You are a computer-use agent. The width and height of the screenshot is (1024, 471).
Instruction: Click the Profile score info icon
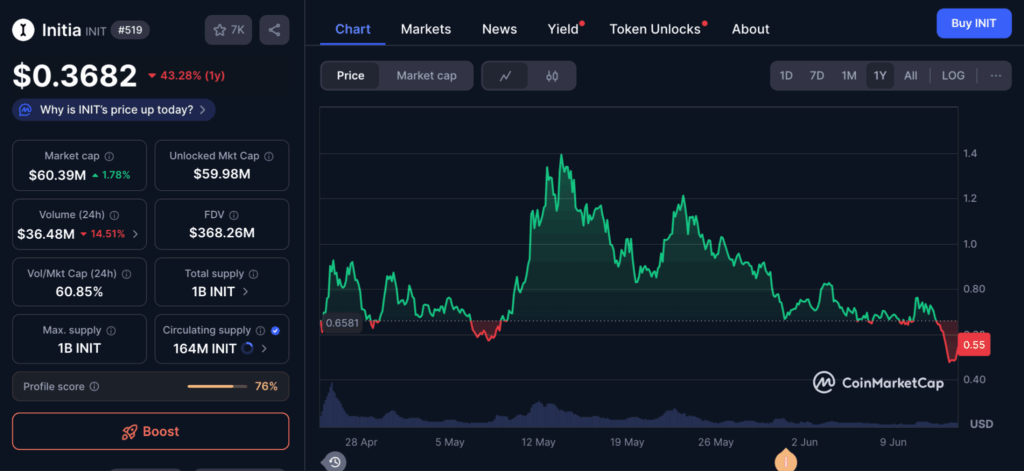click(x=94, y=386)
